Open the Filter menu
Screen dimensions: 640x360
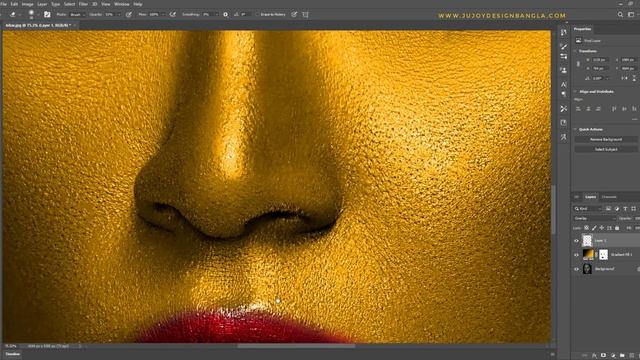[x=83, y=4]
